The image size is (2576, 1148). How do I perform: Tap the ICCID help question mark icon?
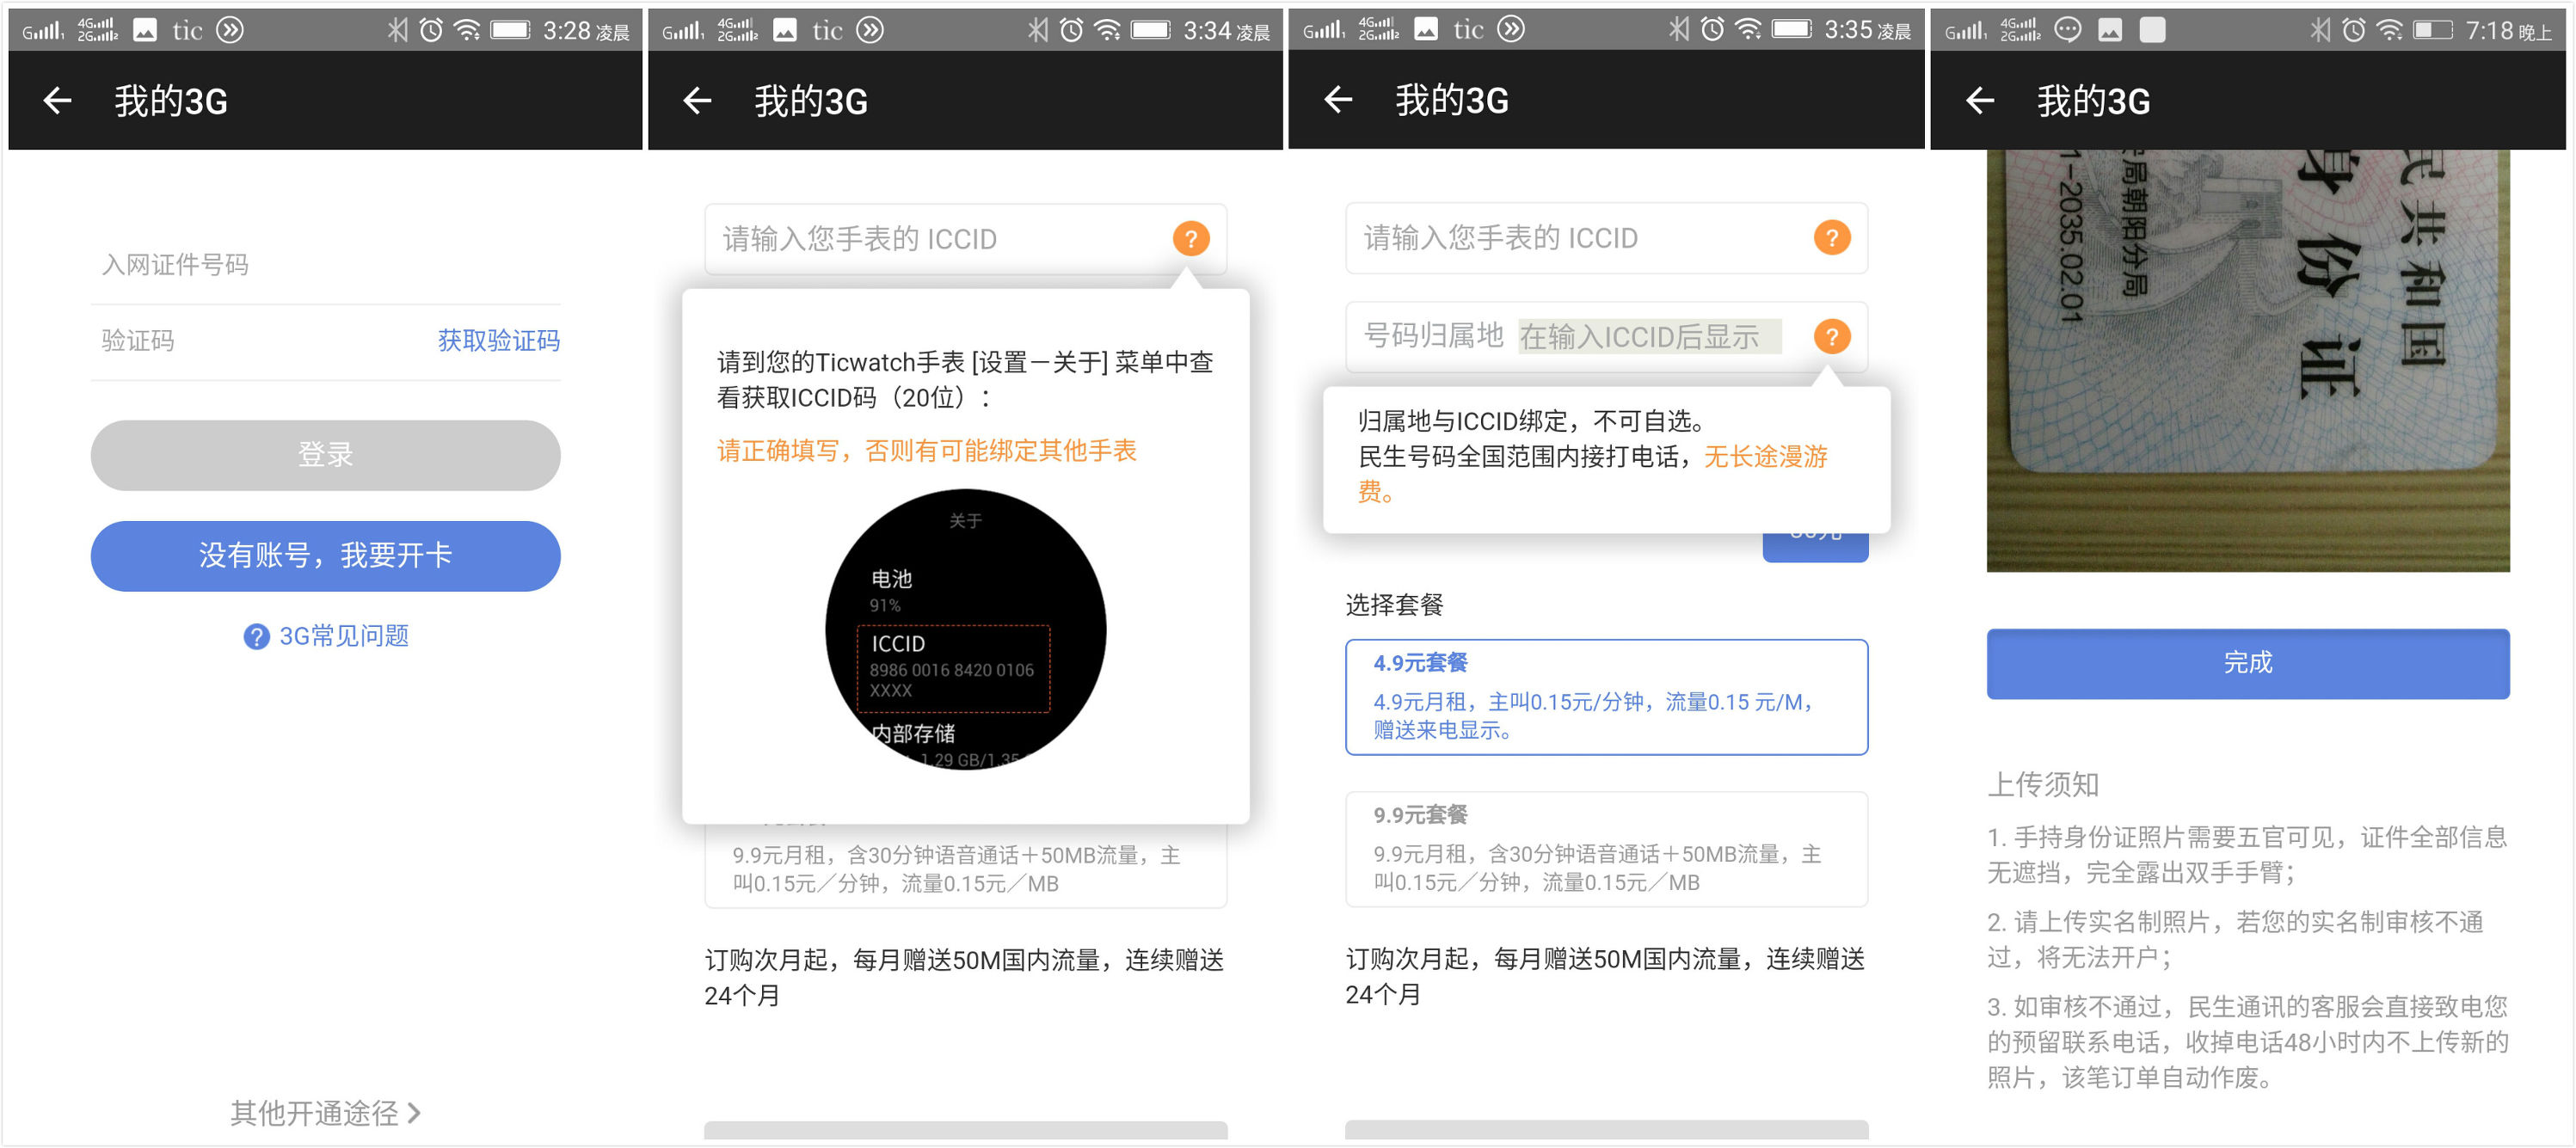pyautogui.click(x=1190, y=239)
